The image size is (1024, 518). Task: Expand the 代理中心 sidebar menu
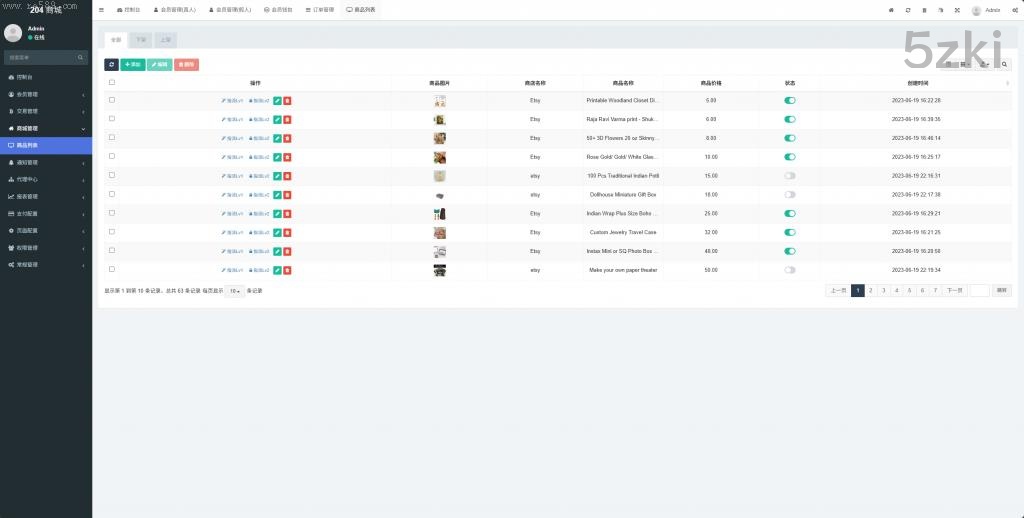(45, 179)
